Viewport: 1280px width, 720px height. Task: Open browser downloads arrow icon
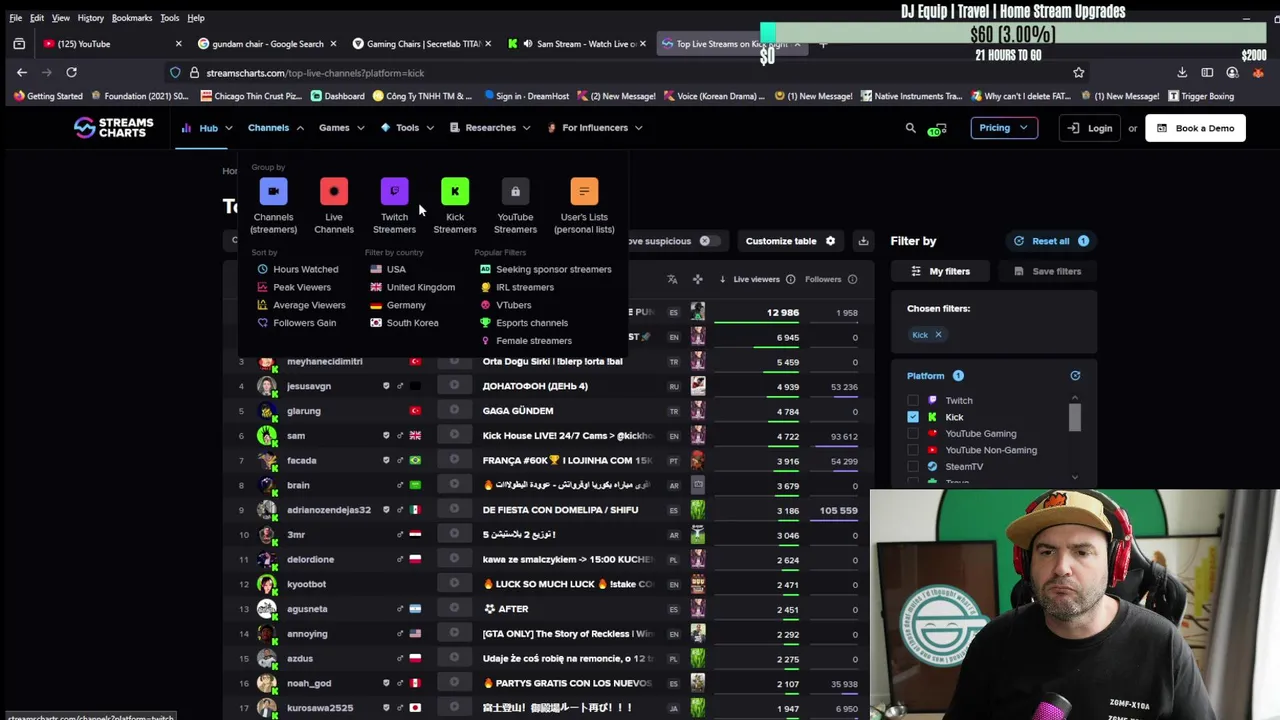[x=1182, y=72]
